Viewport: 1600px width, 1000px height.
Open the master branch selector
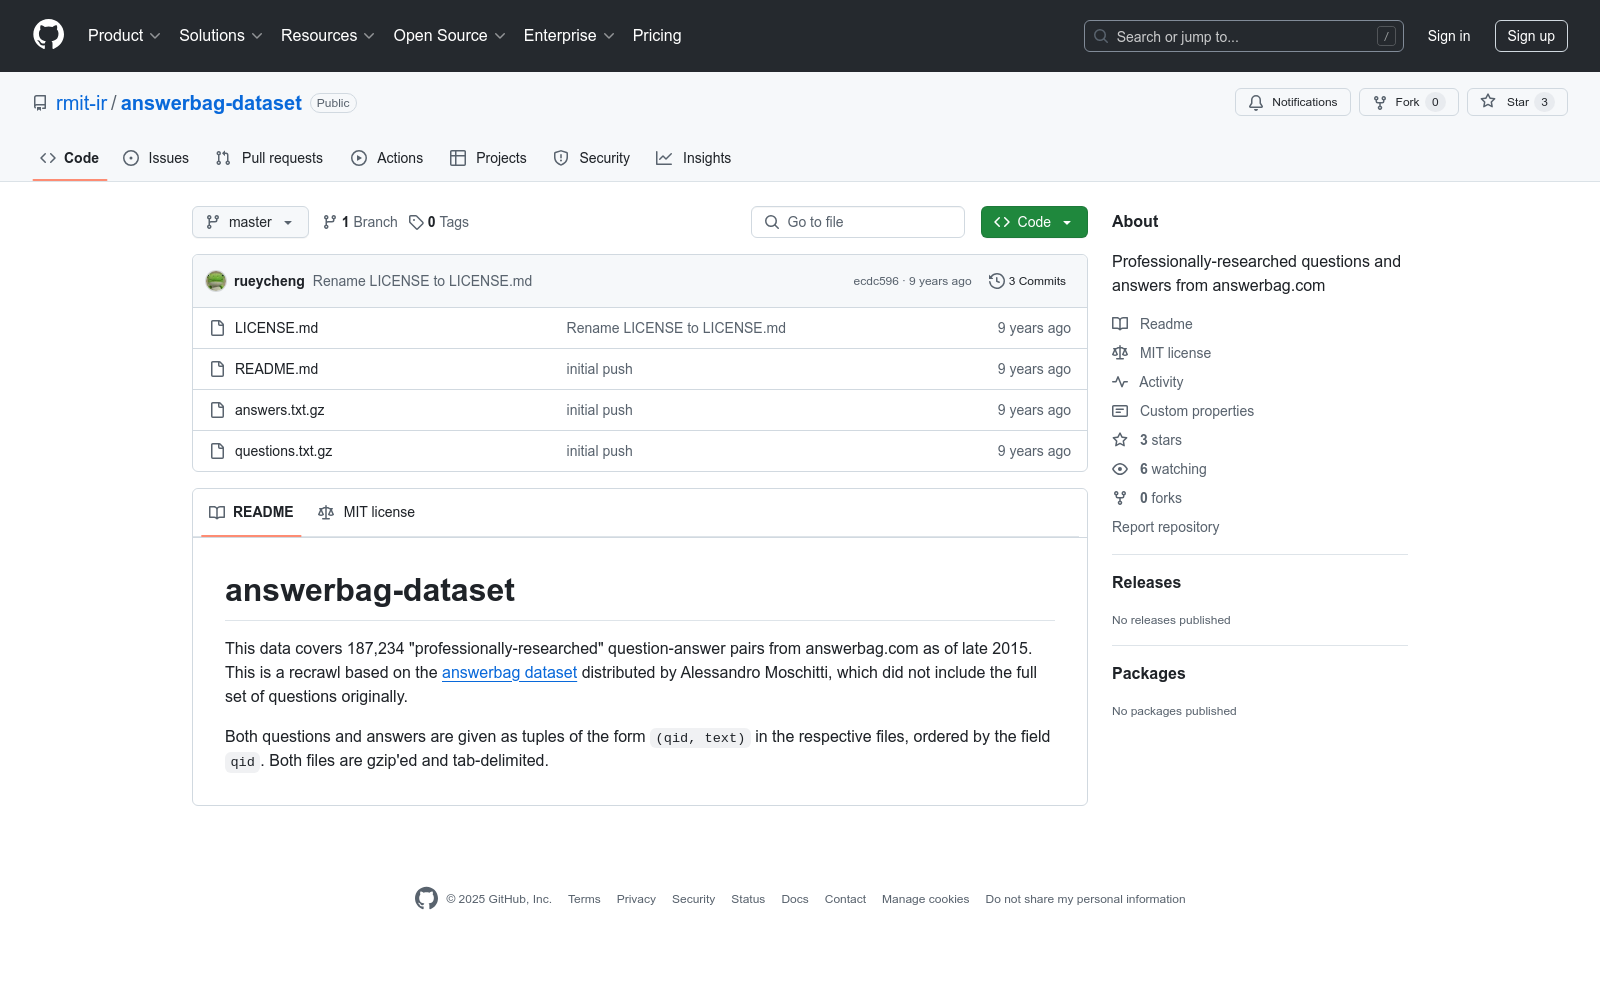click(x=250, y=222)
